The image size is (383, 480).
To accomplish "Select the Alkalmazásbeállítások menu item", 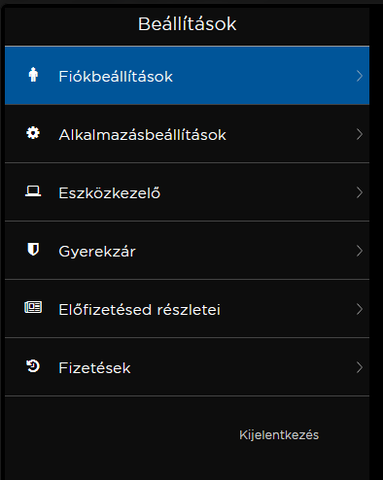I will coord(187,134).
